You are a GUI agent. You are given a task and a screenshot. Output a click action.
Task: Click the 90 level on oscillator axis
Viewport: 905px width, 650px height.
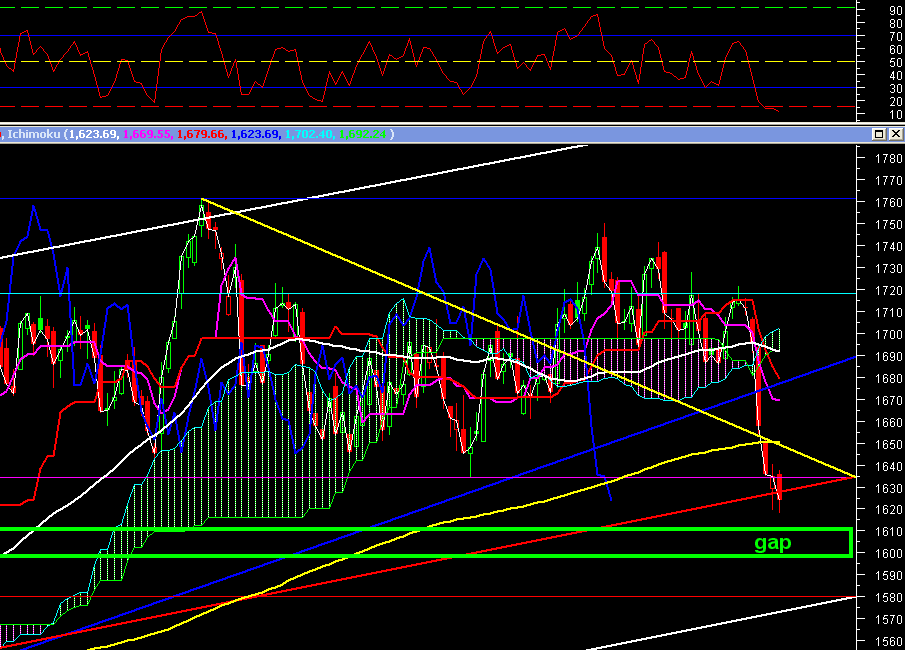tap(896, 10)
